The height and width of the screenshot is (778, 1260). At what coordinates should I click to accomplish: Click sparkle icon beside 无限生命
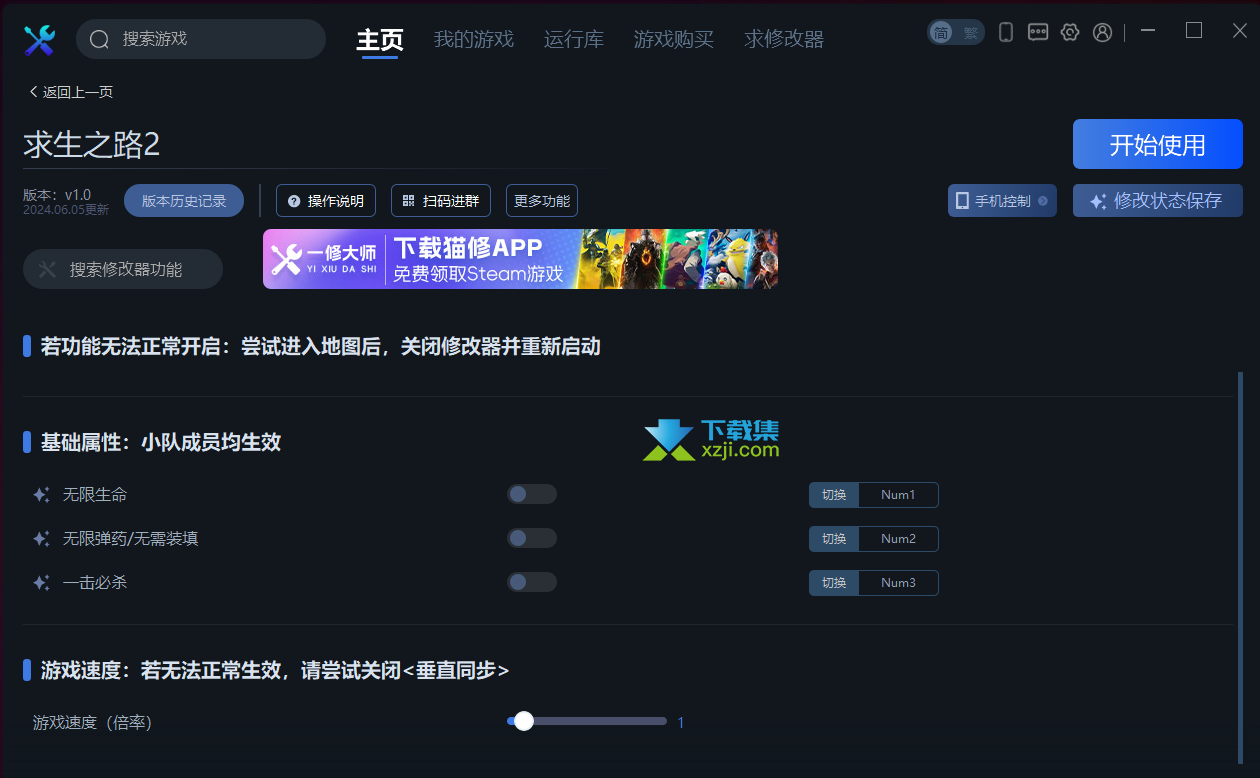pyautogui.click(x=41, y=494)
